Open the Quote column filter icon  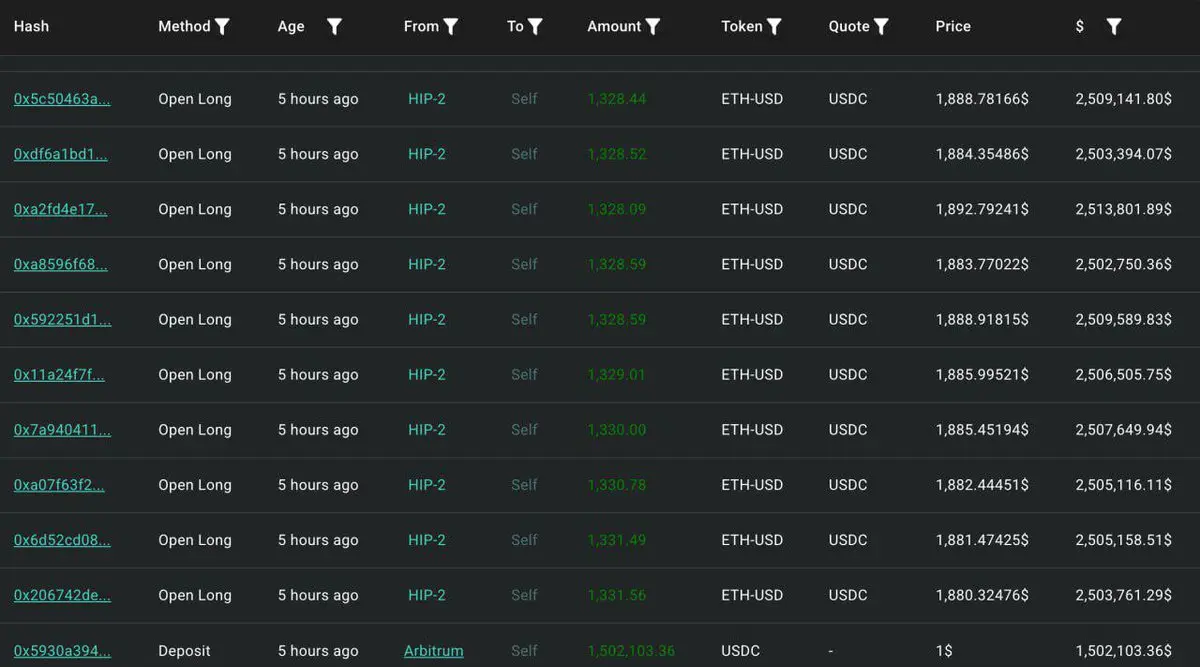pos(881,27)
